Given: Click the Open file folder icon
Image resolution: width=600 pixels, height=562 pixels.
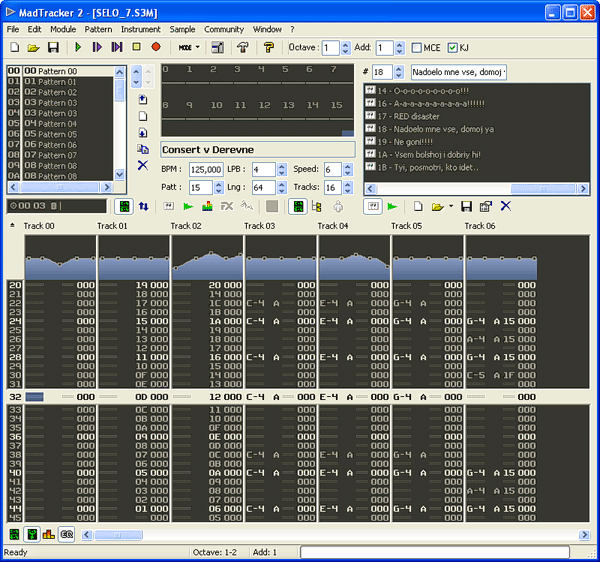Looking at the screenshot, I should point(32,47).
